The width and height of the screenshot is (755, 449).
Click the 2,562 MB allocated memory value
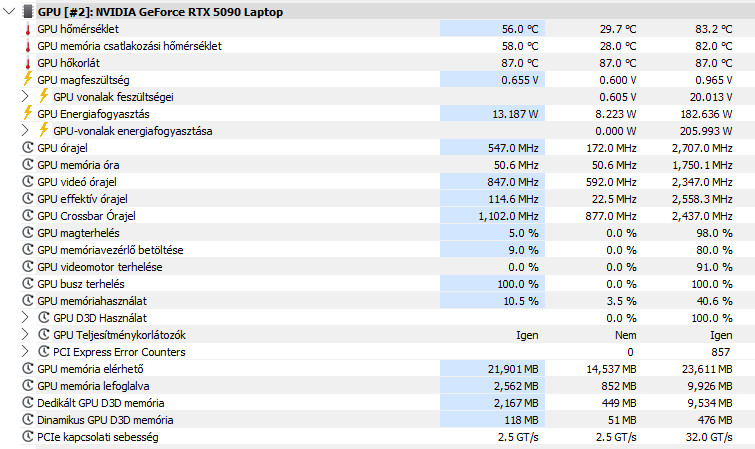tap(516, 386)
